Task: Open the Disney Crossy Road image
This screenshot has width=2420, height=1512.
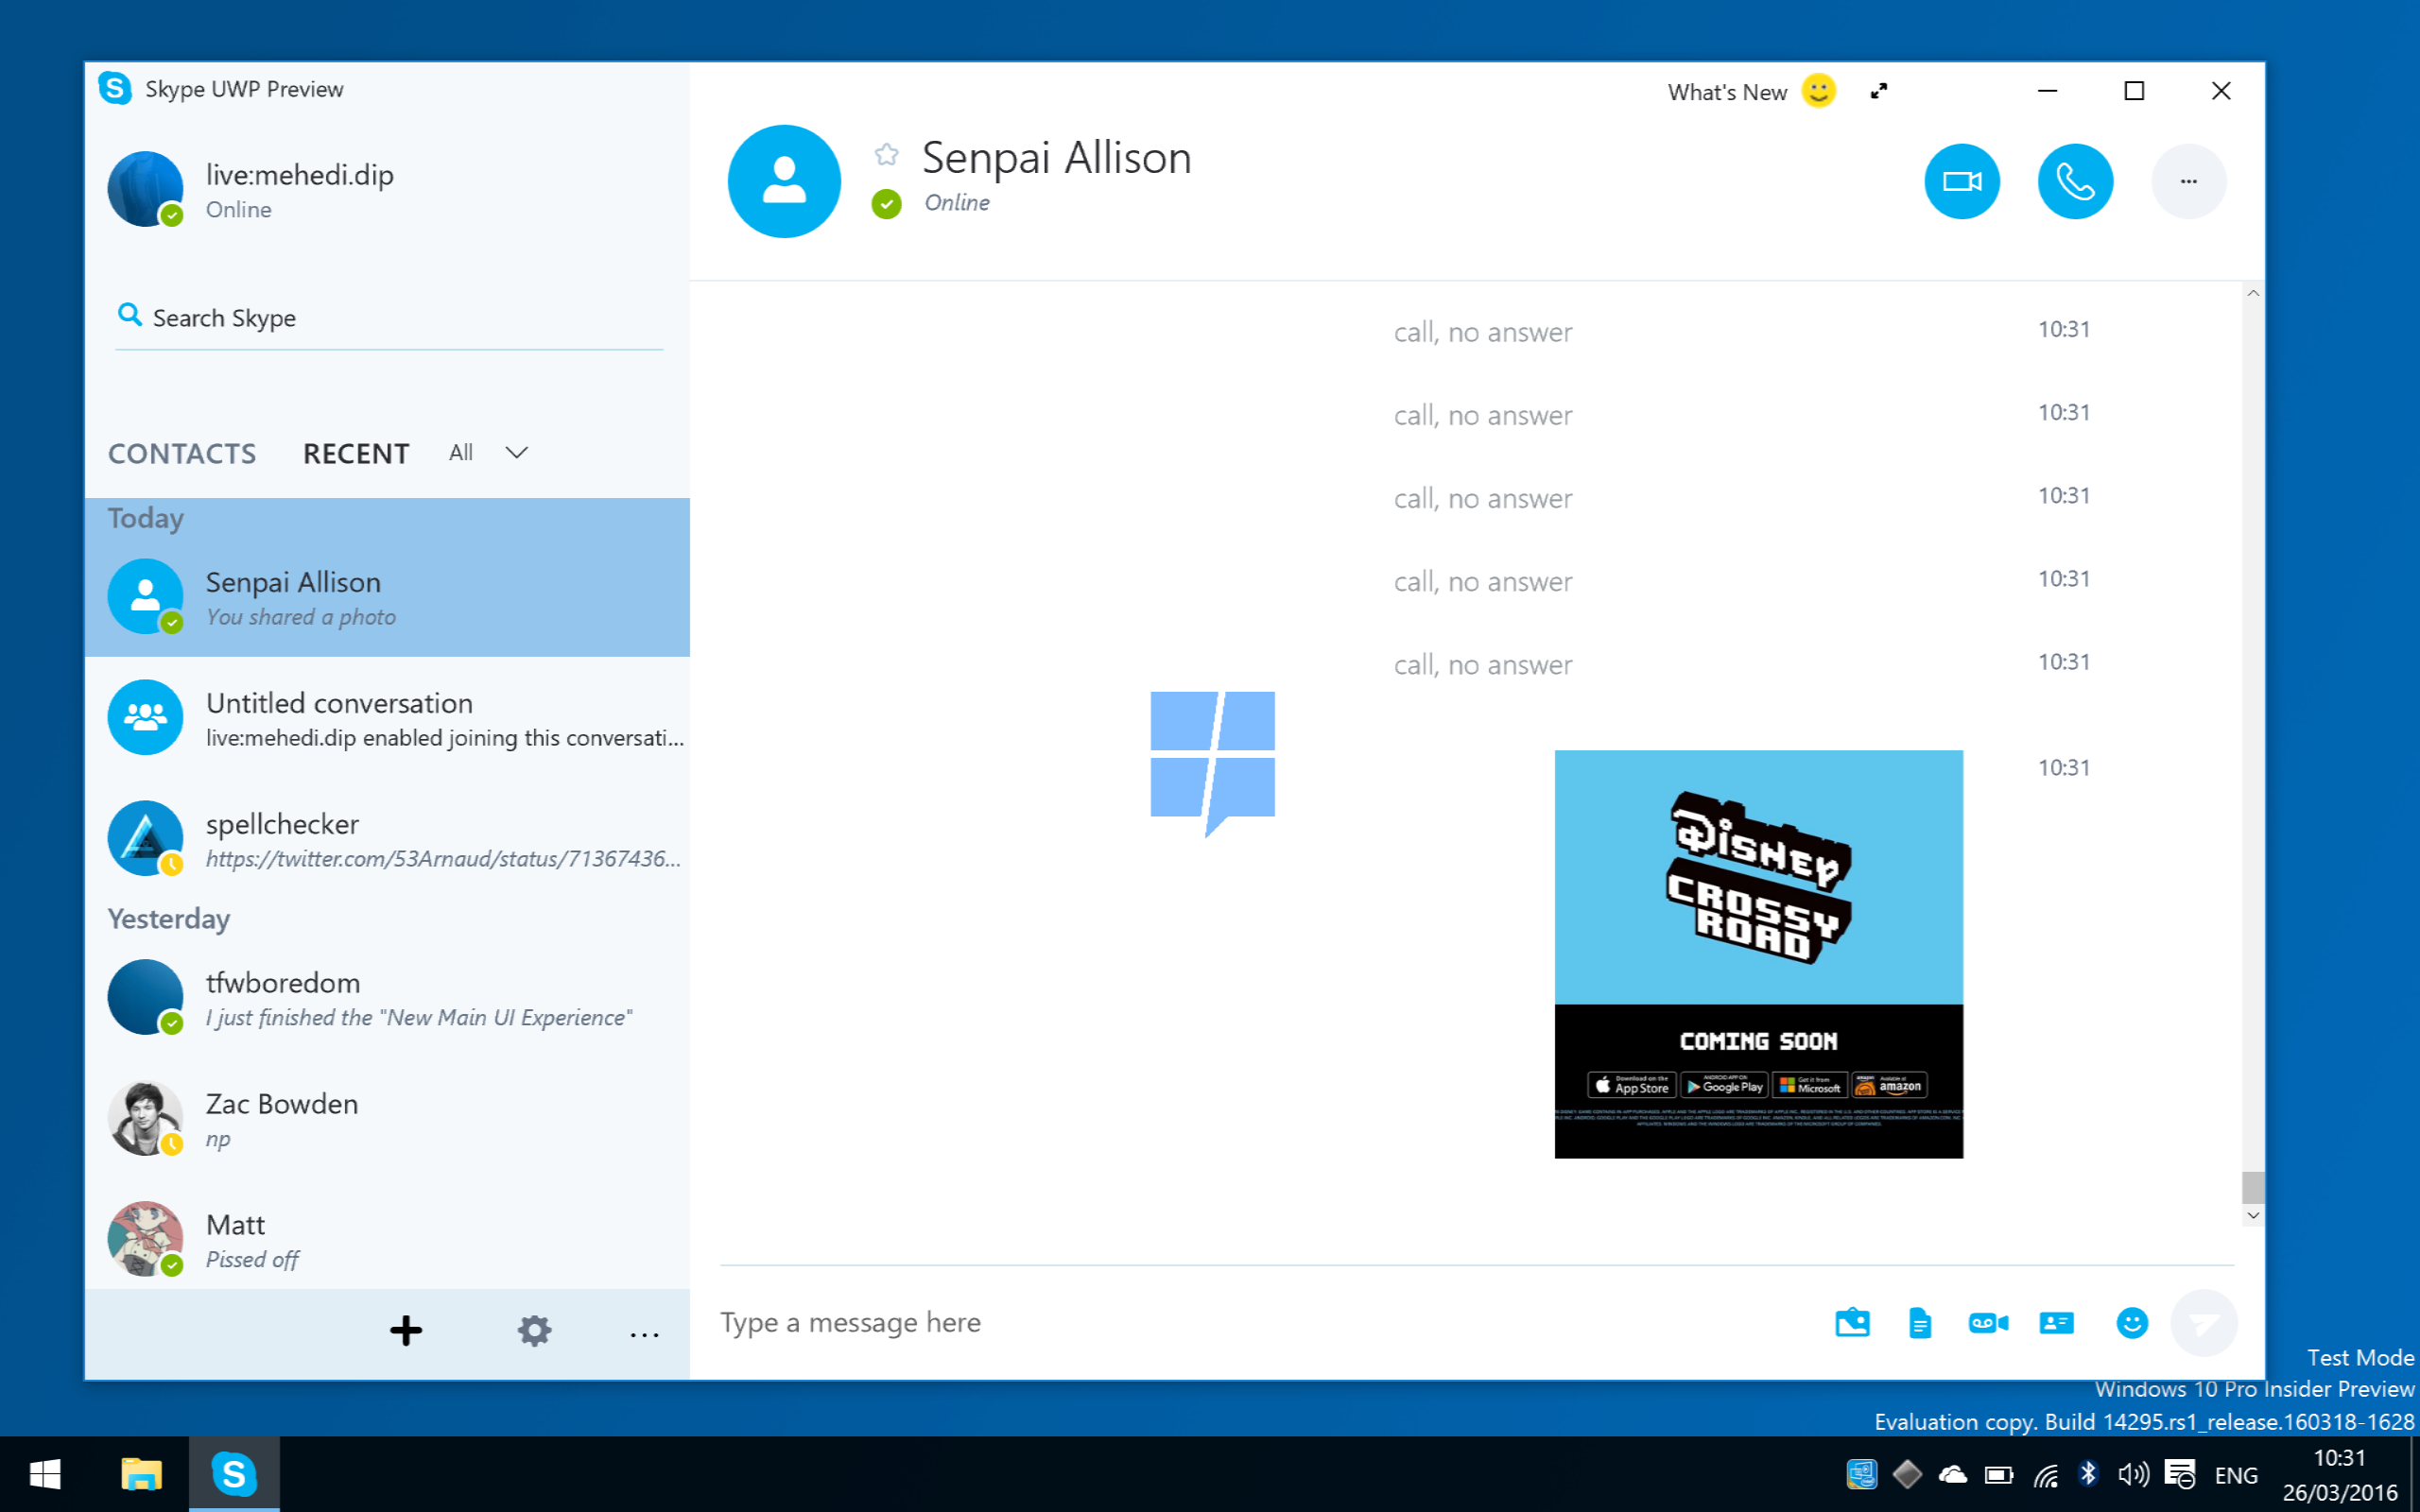Action: (x=1758, y=953)
